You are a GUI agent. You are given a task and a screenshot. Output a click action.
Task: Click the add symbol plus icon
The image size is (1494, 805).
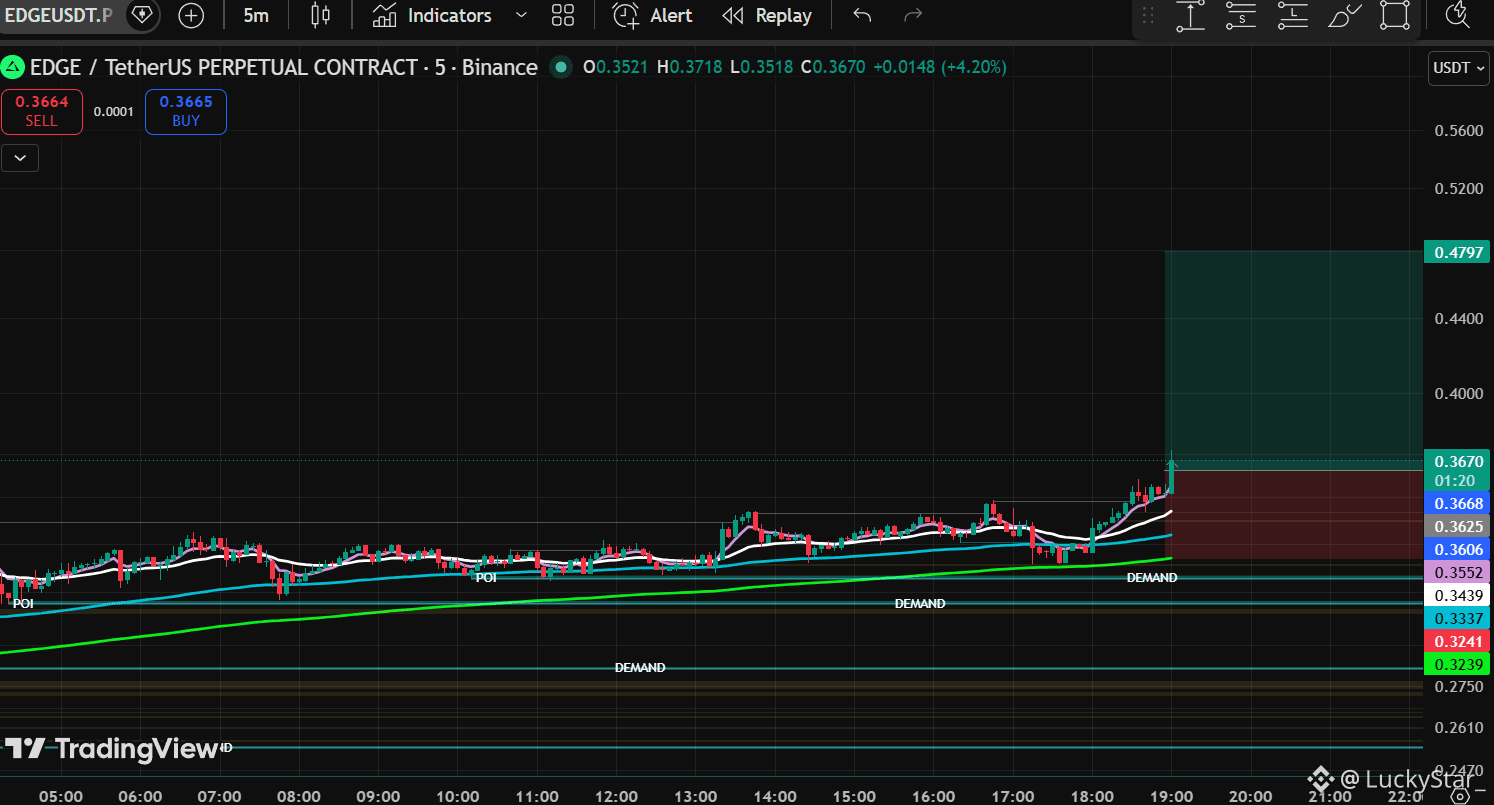click(x=191, y=15)
